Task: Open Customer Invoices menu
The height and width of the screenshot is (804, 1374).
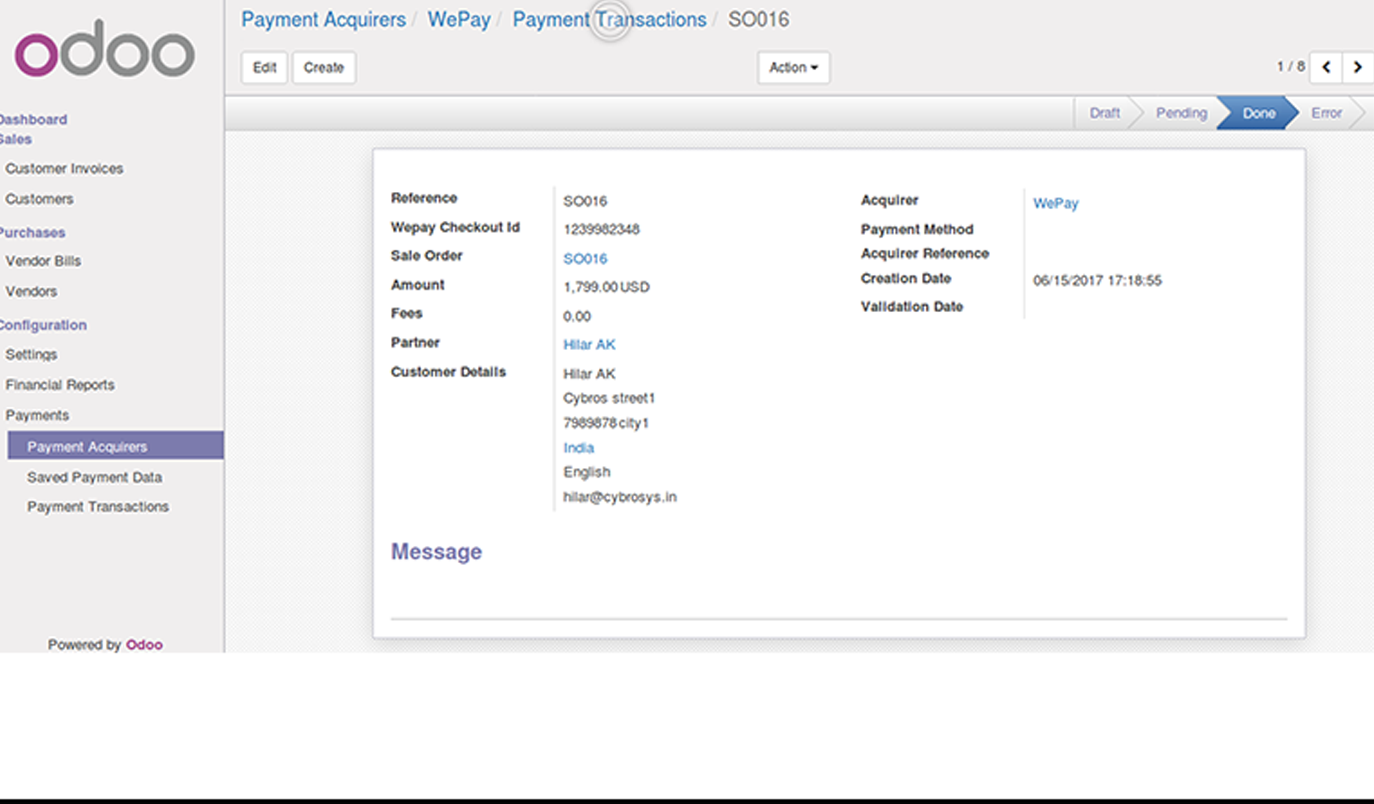Action: (64, 168)
